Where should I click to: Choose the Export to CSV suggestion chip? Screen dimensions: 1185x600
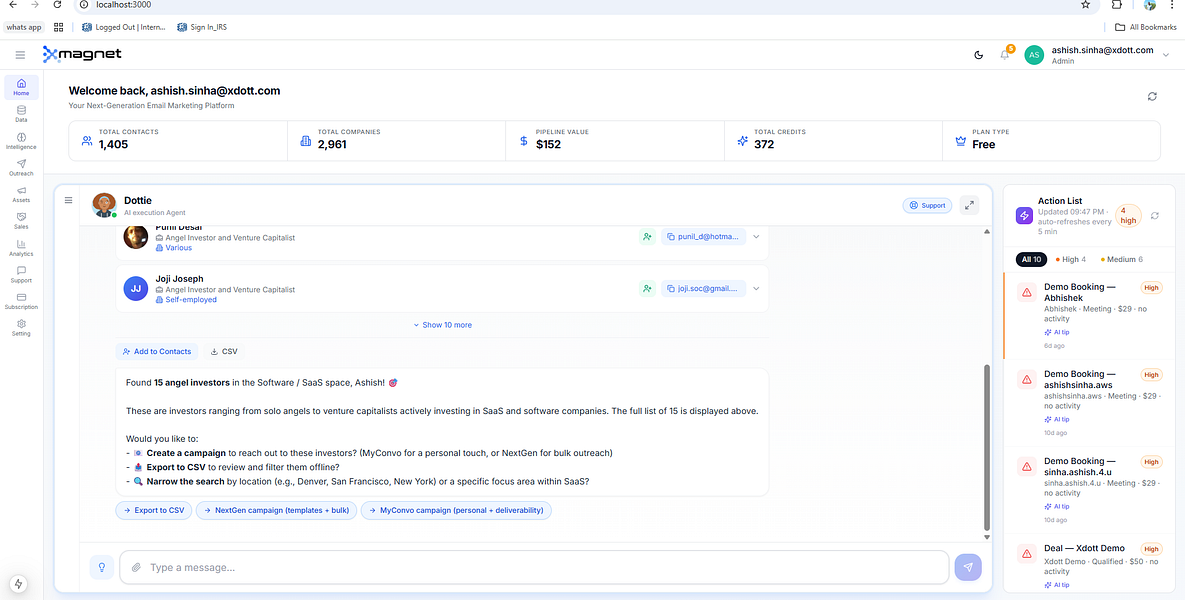tap(154, 510)
